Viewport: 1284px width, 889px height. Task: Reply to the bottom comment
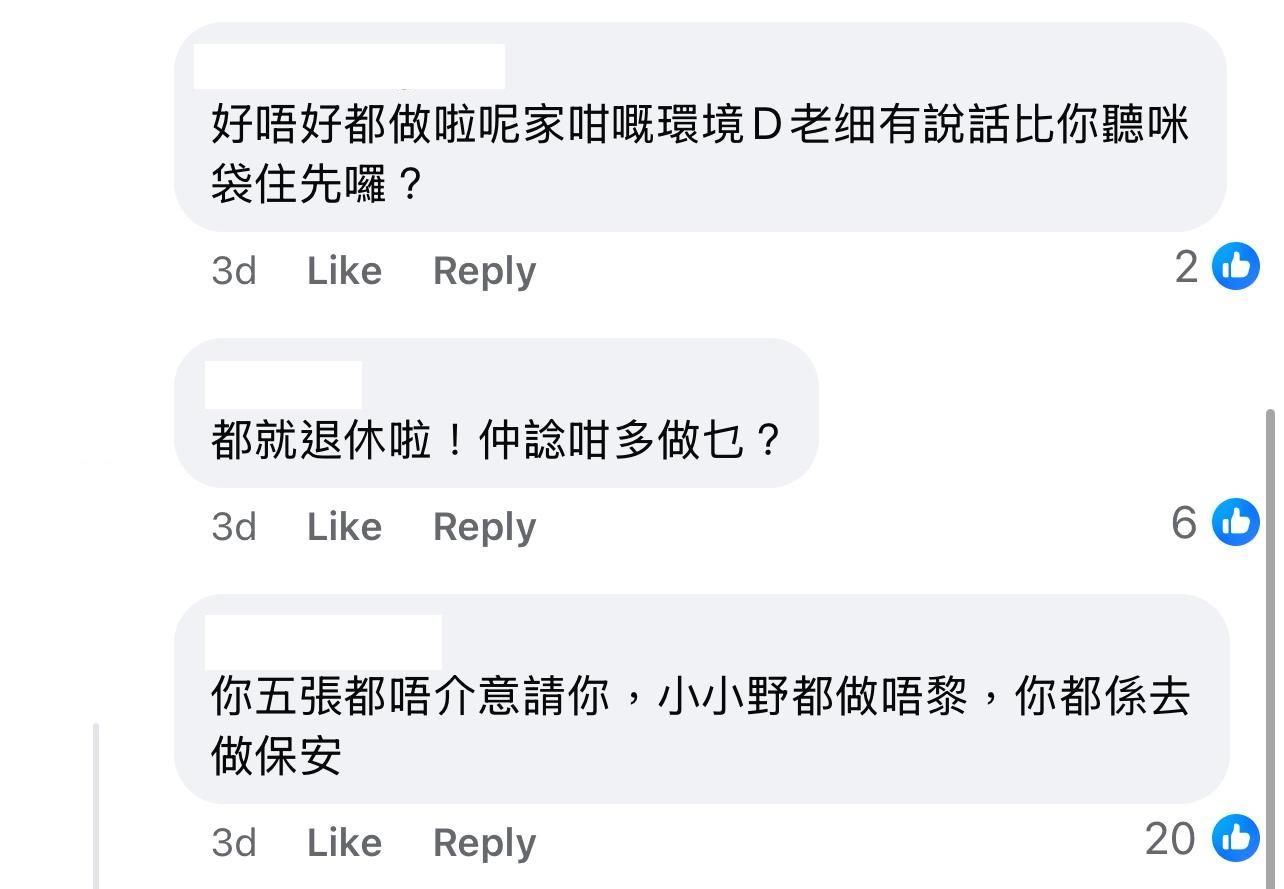[484, 841]
